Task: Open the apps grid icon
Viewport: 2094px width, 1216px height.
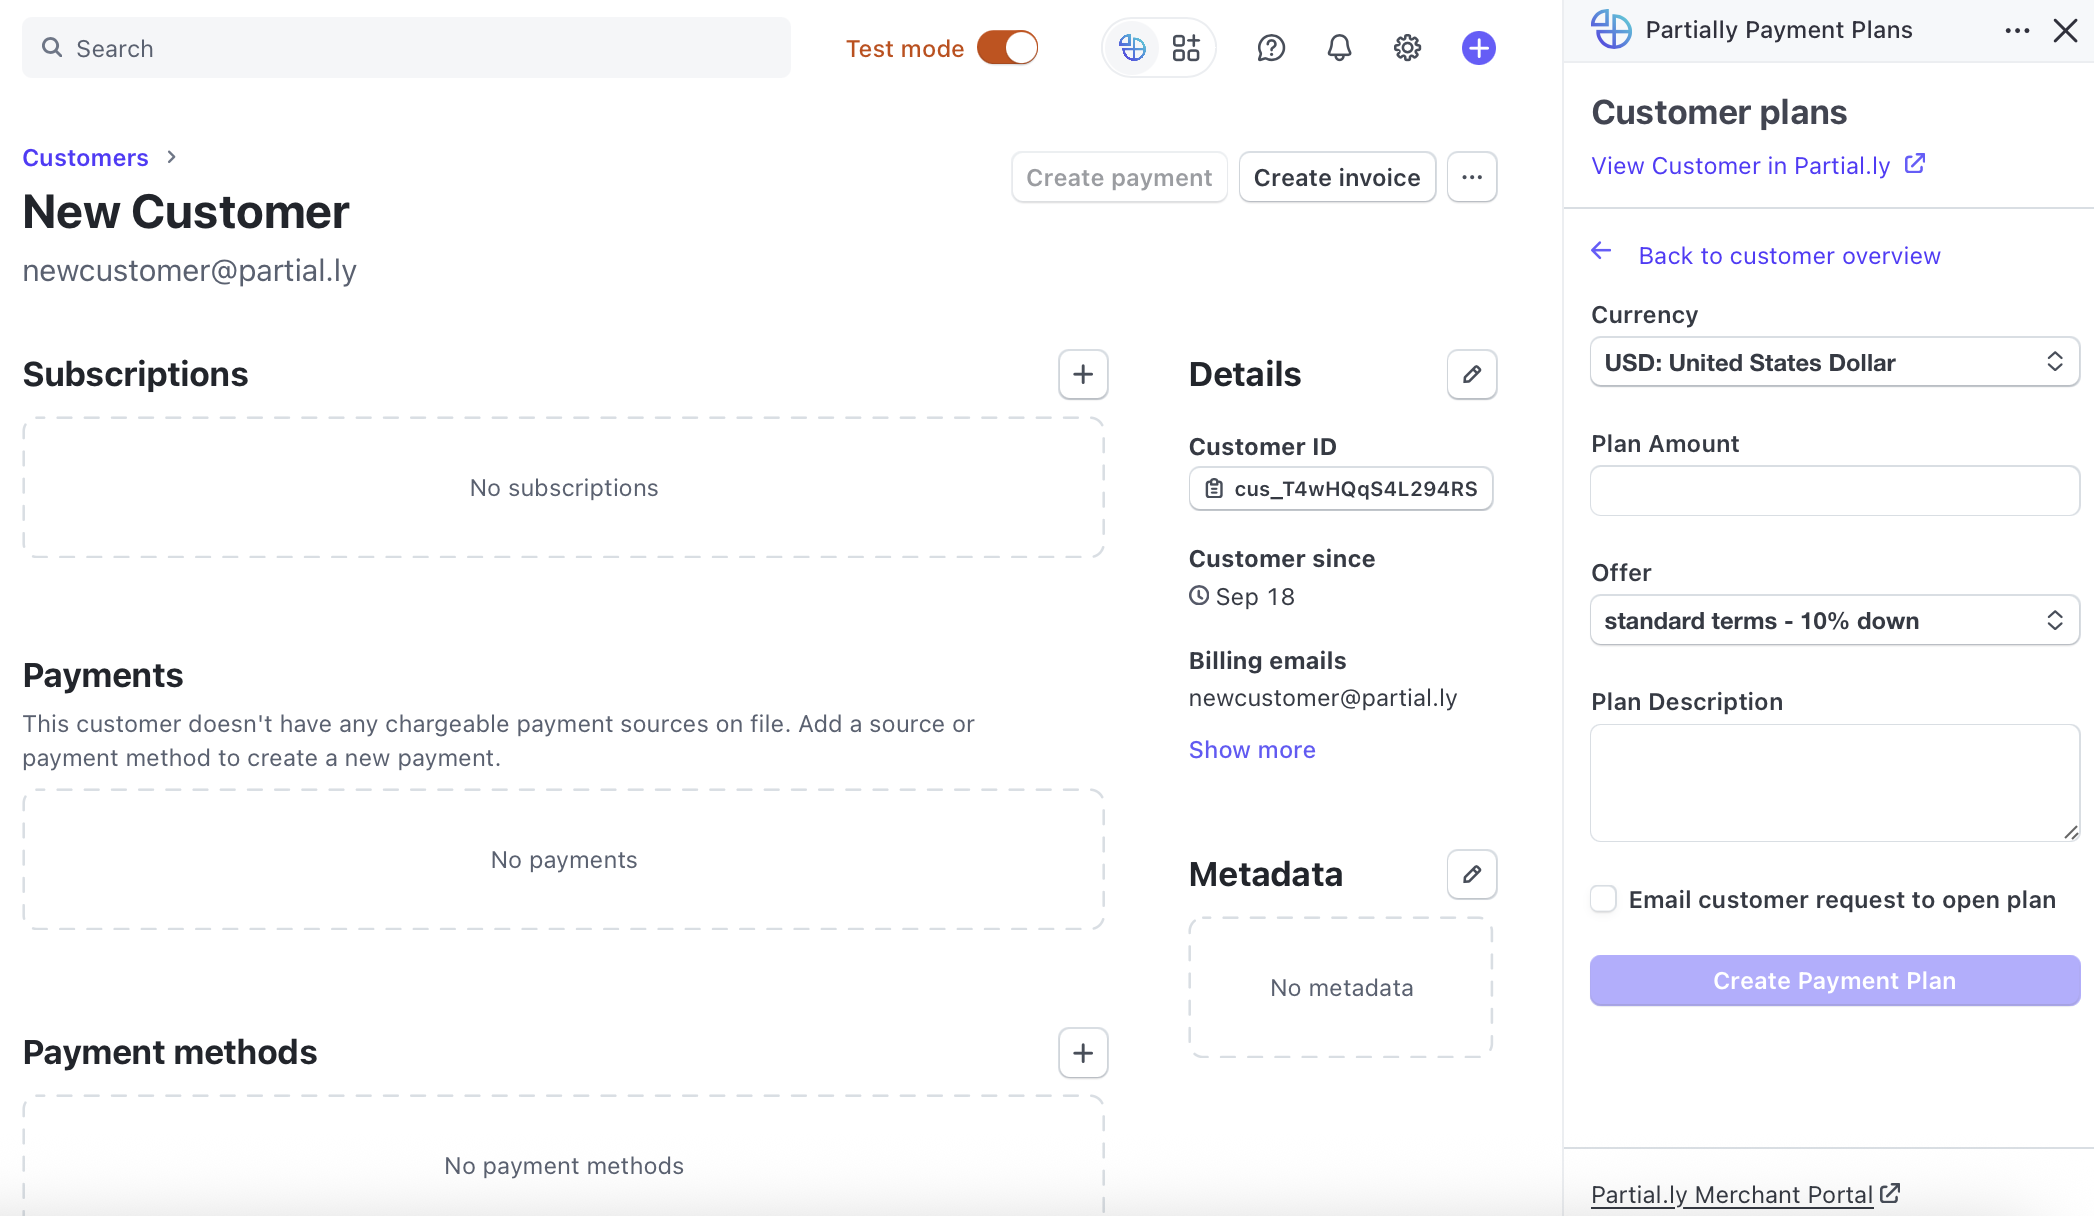Action: click(x=1186, y=48)
